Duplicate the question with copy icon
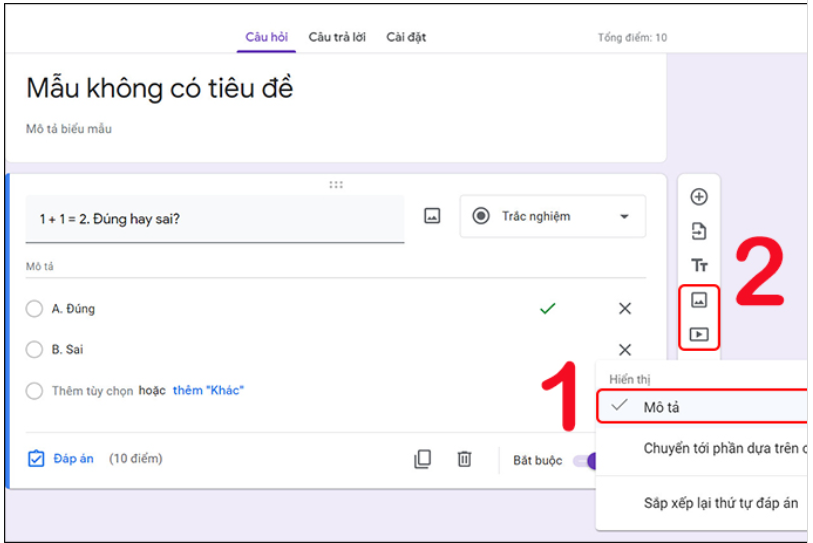Image resolution: width=813 pixels, height=543 pixels. click(423, 459)
